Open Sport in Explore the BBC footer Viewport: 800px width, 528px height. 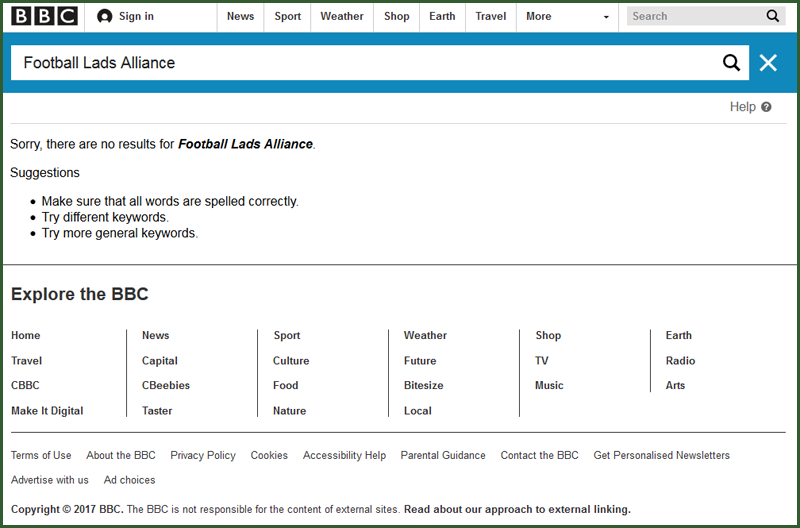[x=287, y=335]
